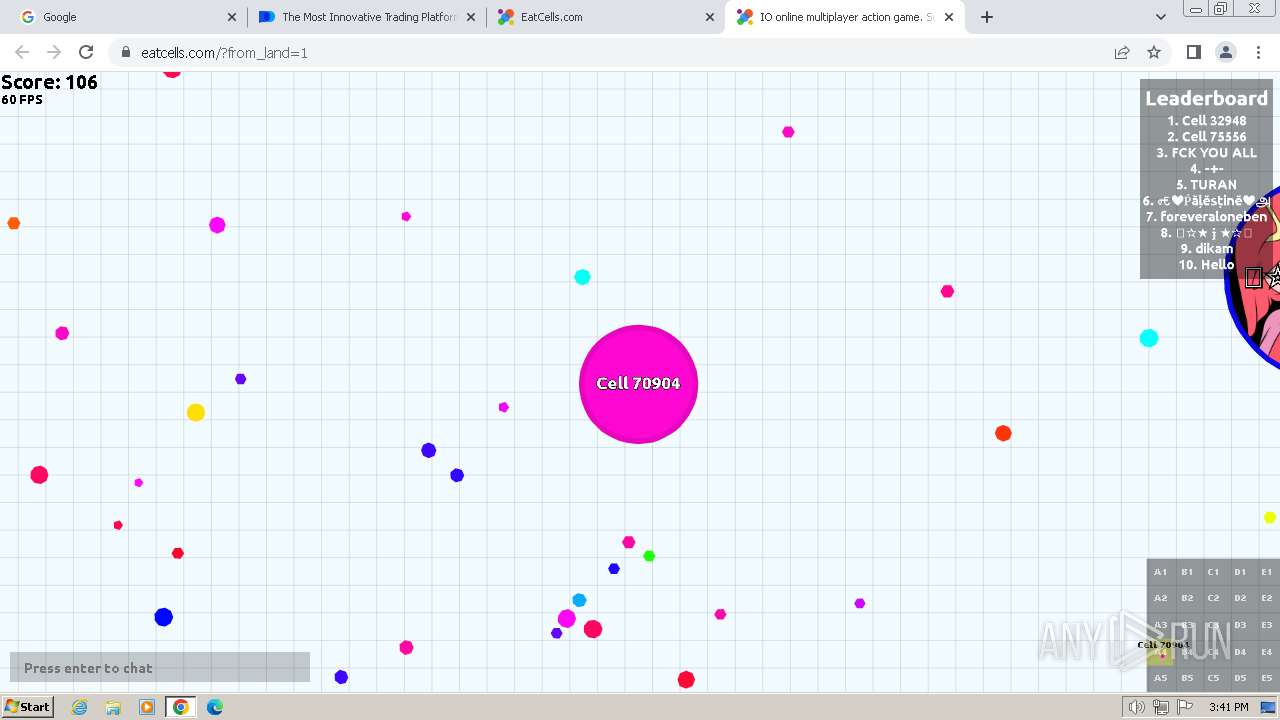Open the Windows Start menu

point(28,707)
